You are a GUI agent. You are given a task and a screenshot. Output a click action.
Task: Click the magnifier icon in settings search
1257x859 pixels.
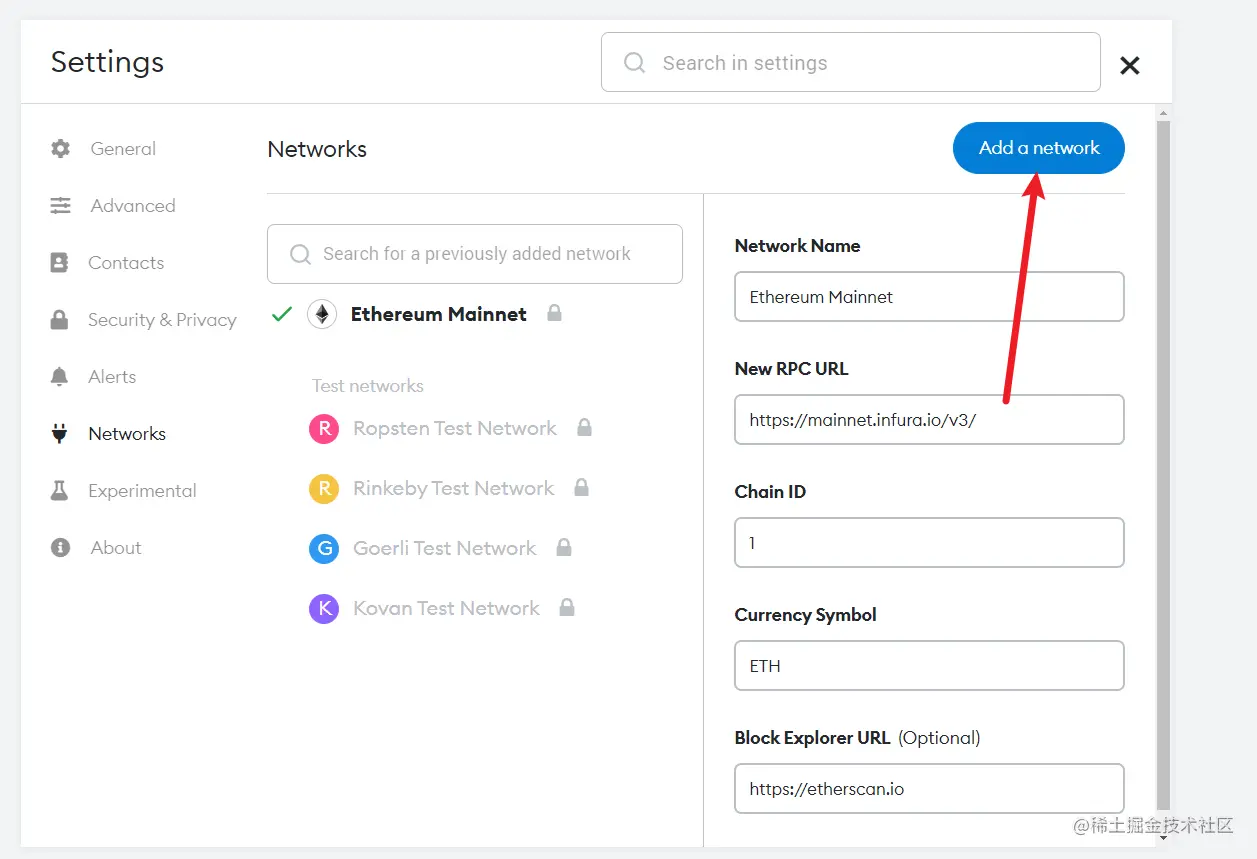tap(635, 63)
